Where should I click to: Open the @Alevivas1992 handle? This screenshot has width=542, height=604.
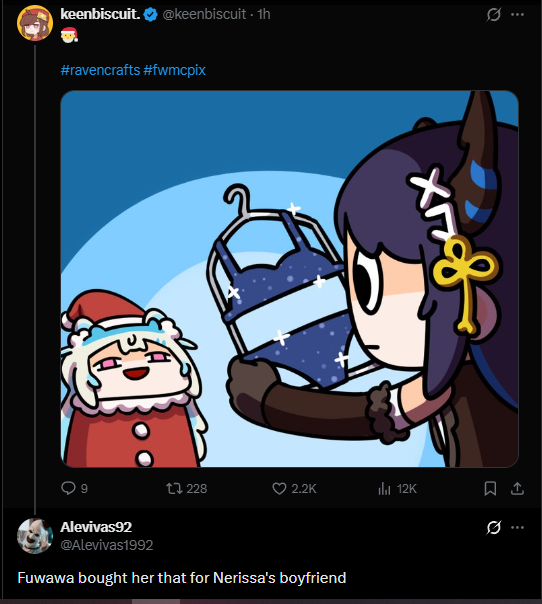[107, 545]
